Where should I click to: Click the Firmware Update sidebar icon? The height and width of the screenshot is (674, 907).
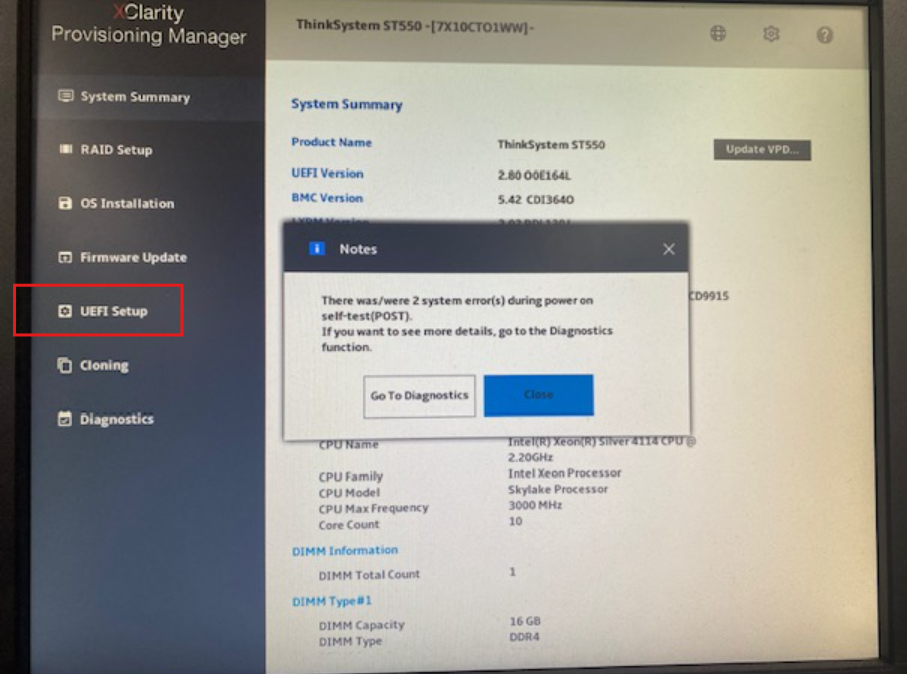(65, 257)
